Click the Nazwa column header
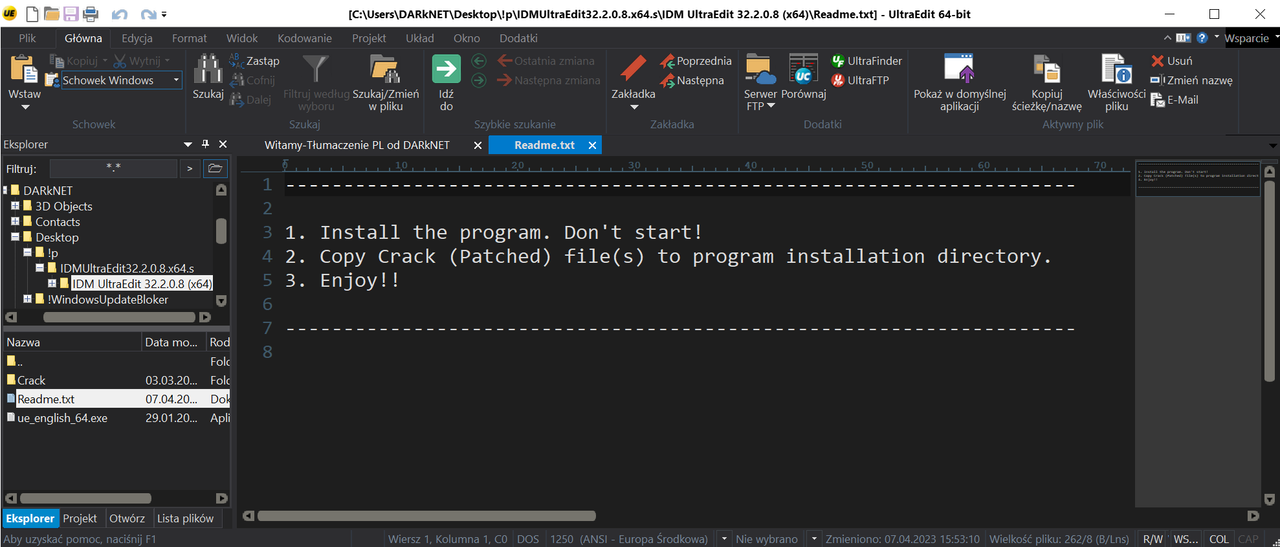The width and height of the screenshot is (1280, 547). [x=72, y=342]
